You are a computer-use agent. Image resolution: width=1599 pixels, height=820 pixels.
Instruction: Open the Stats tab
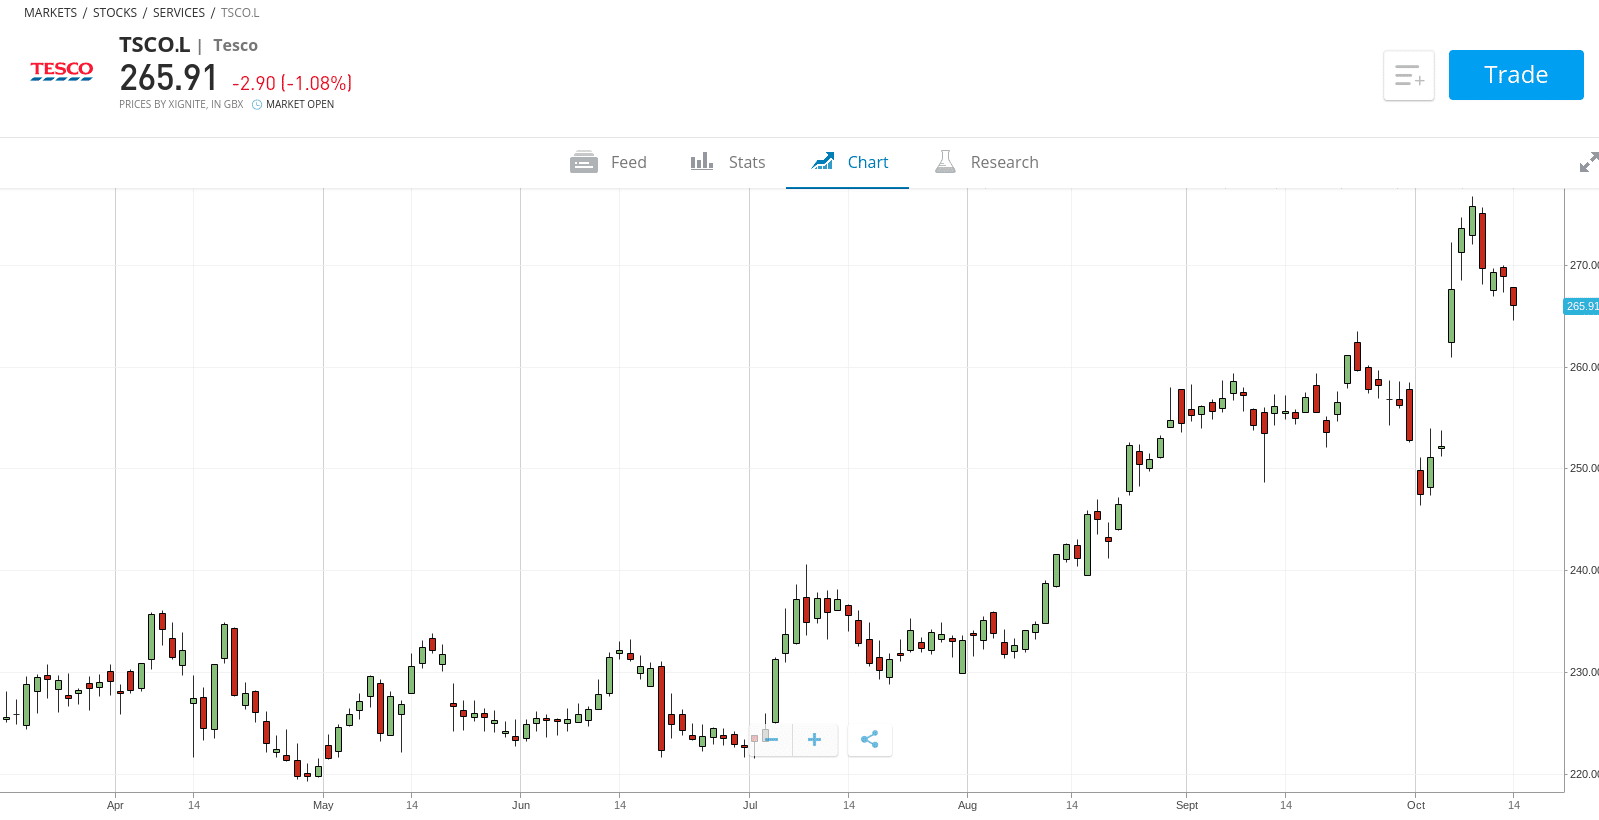(x=727, y=162)
